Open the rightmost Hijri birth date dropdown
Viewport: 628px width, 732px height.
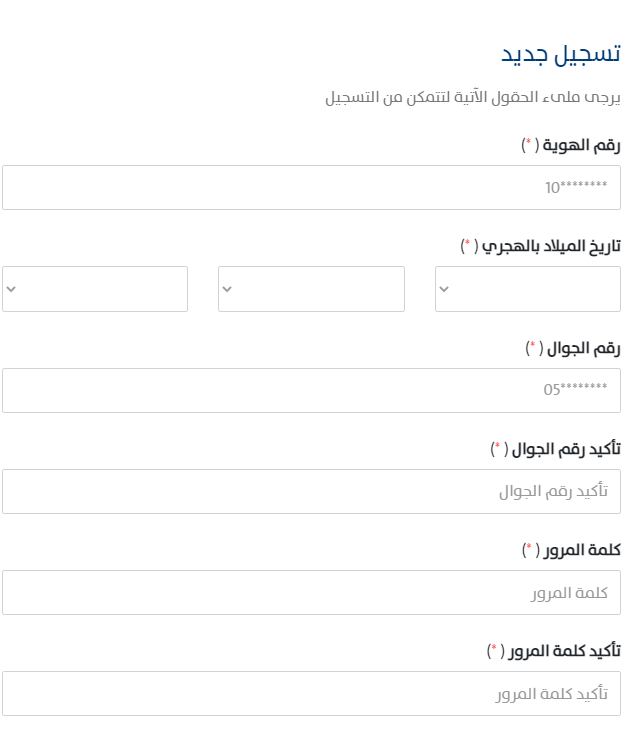click(x=528, y=289)
